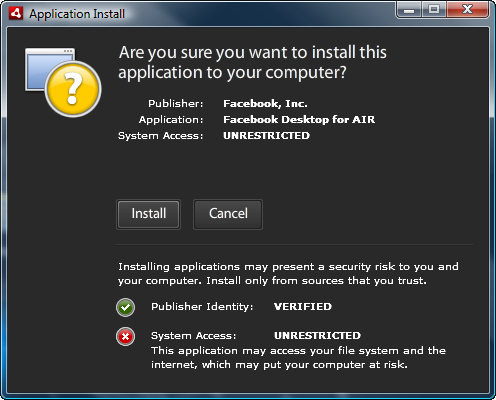Click the Install button
The height and width of the screenshot is (400, 496).
[x=148, y=214]
